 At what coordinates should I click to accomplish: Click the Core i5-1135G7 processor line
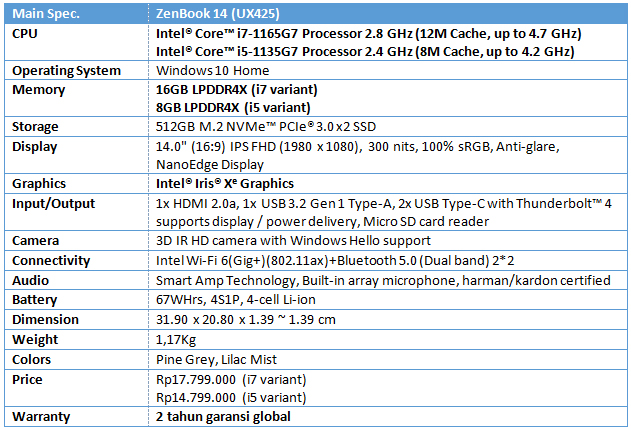(365, 52)
